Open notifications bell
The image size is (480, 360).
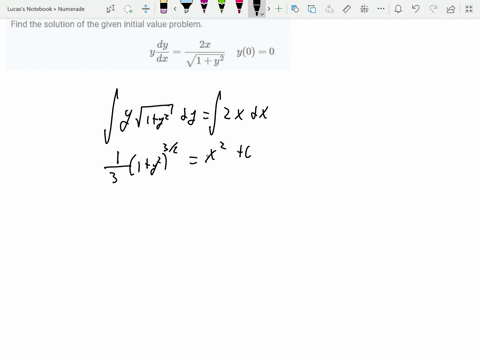click(x=398, y=9)
